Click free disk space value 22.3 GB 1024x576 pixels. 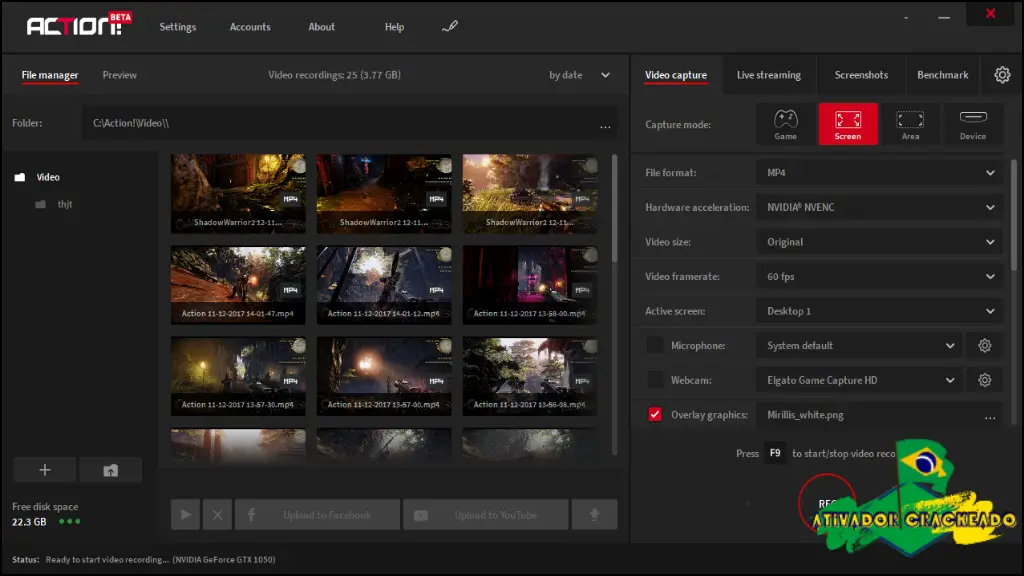pyautogui.click(x=29, y=522)
